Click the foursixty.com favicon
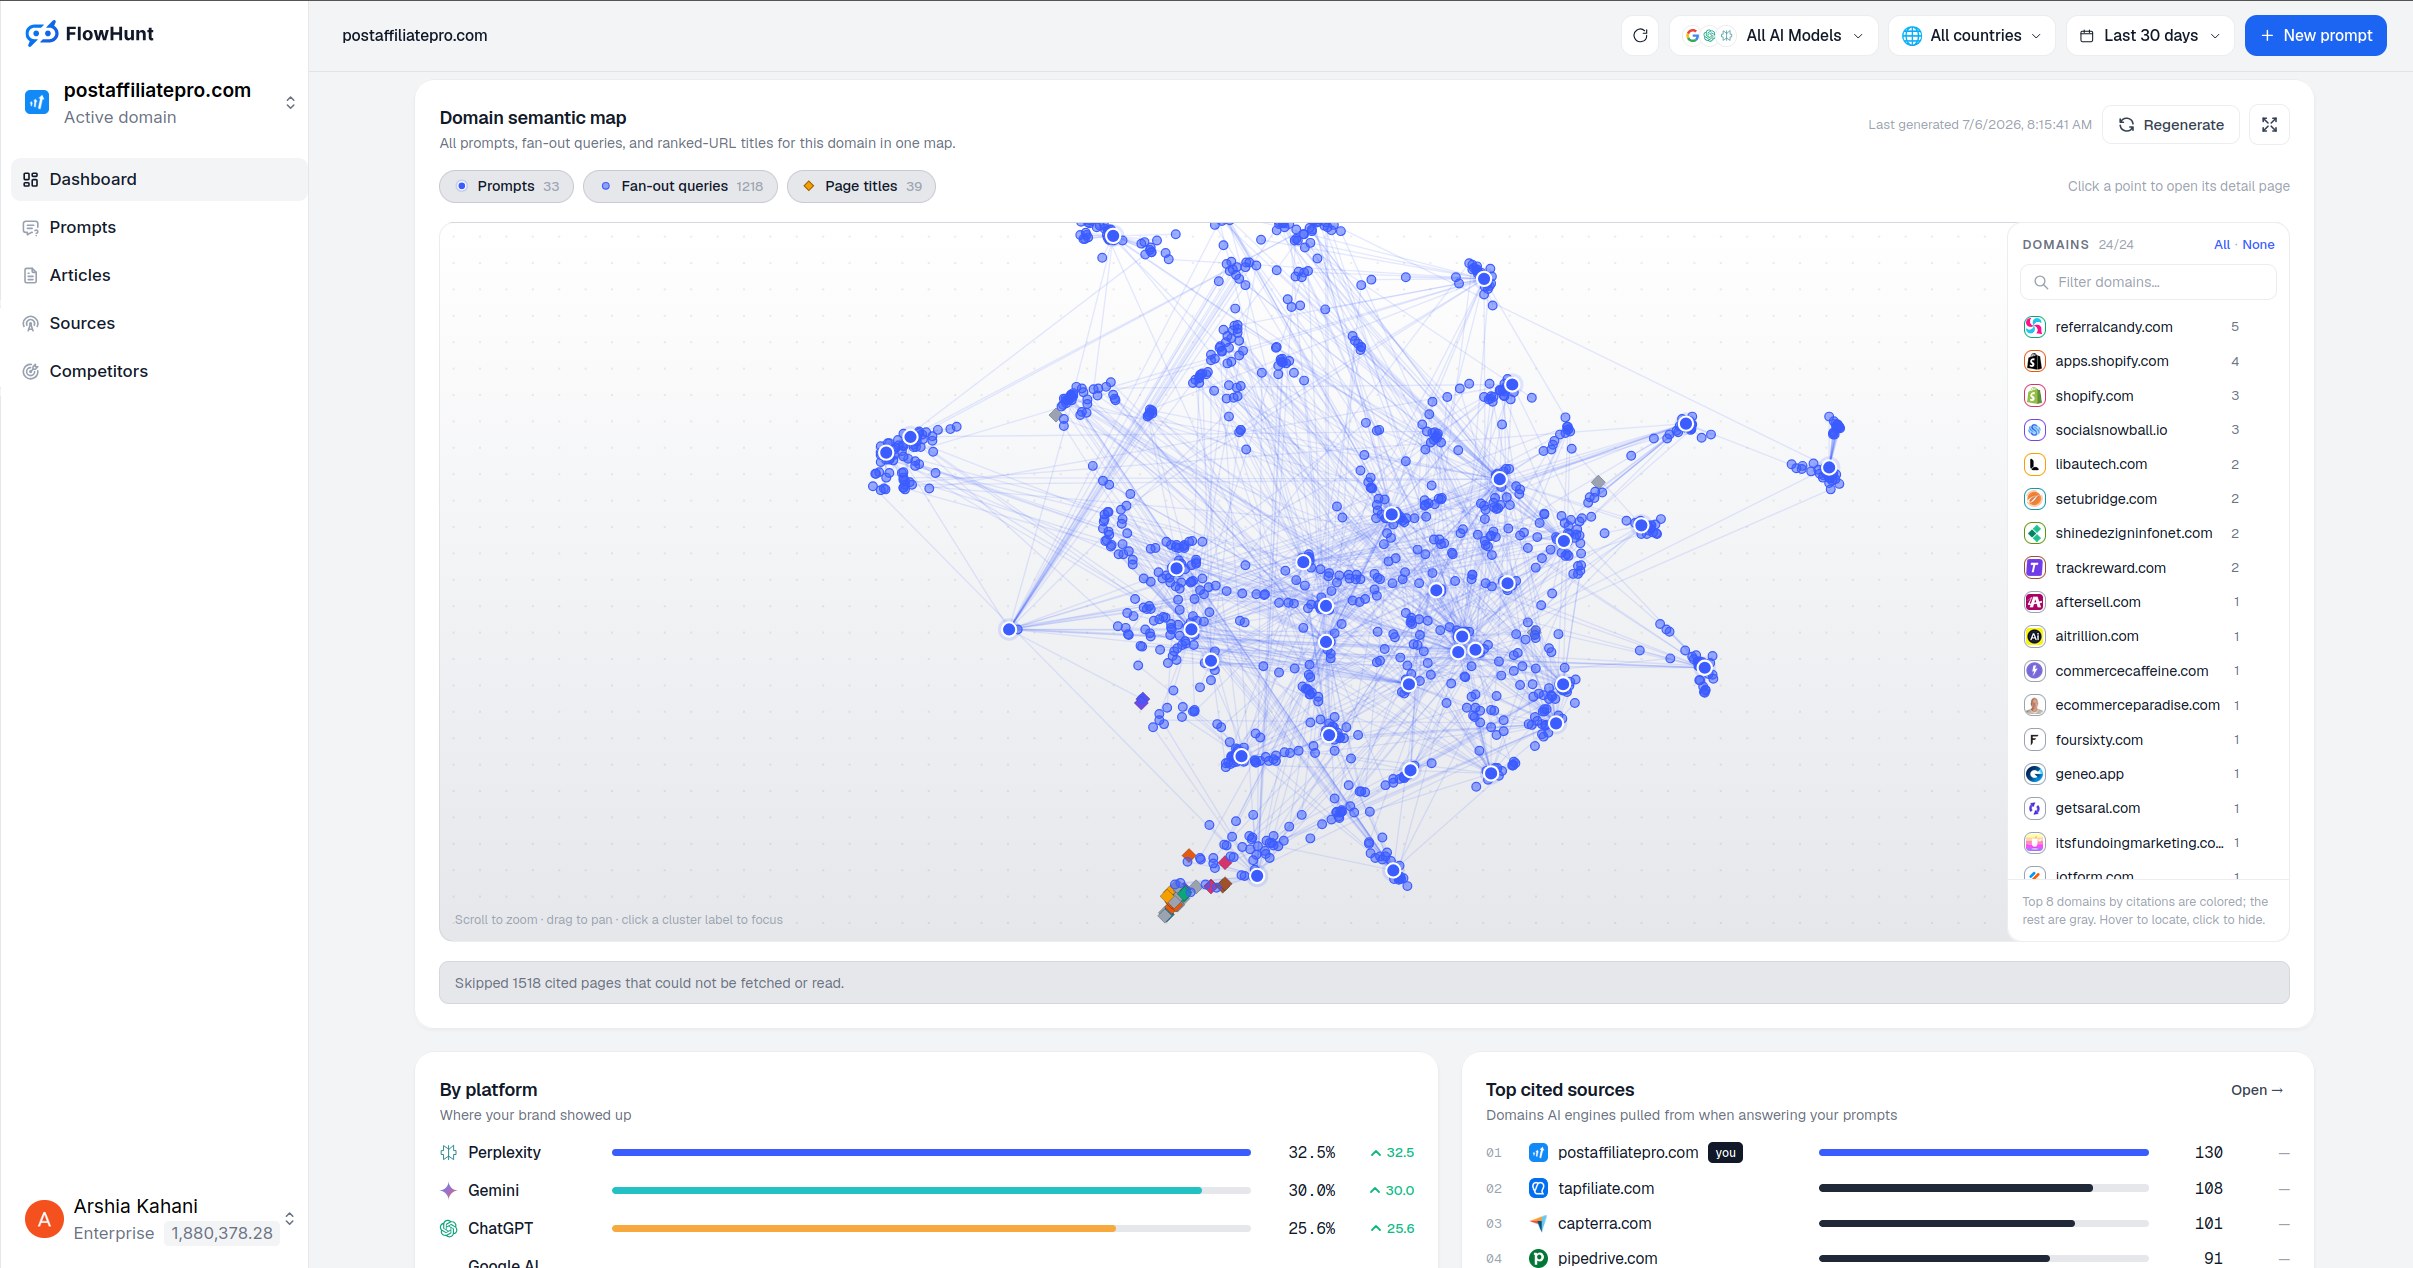 pos(2034,740)
